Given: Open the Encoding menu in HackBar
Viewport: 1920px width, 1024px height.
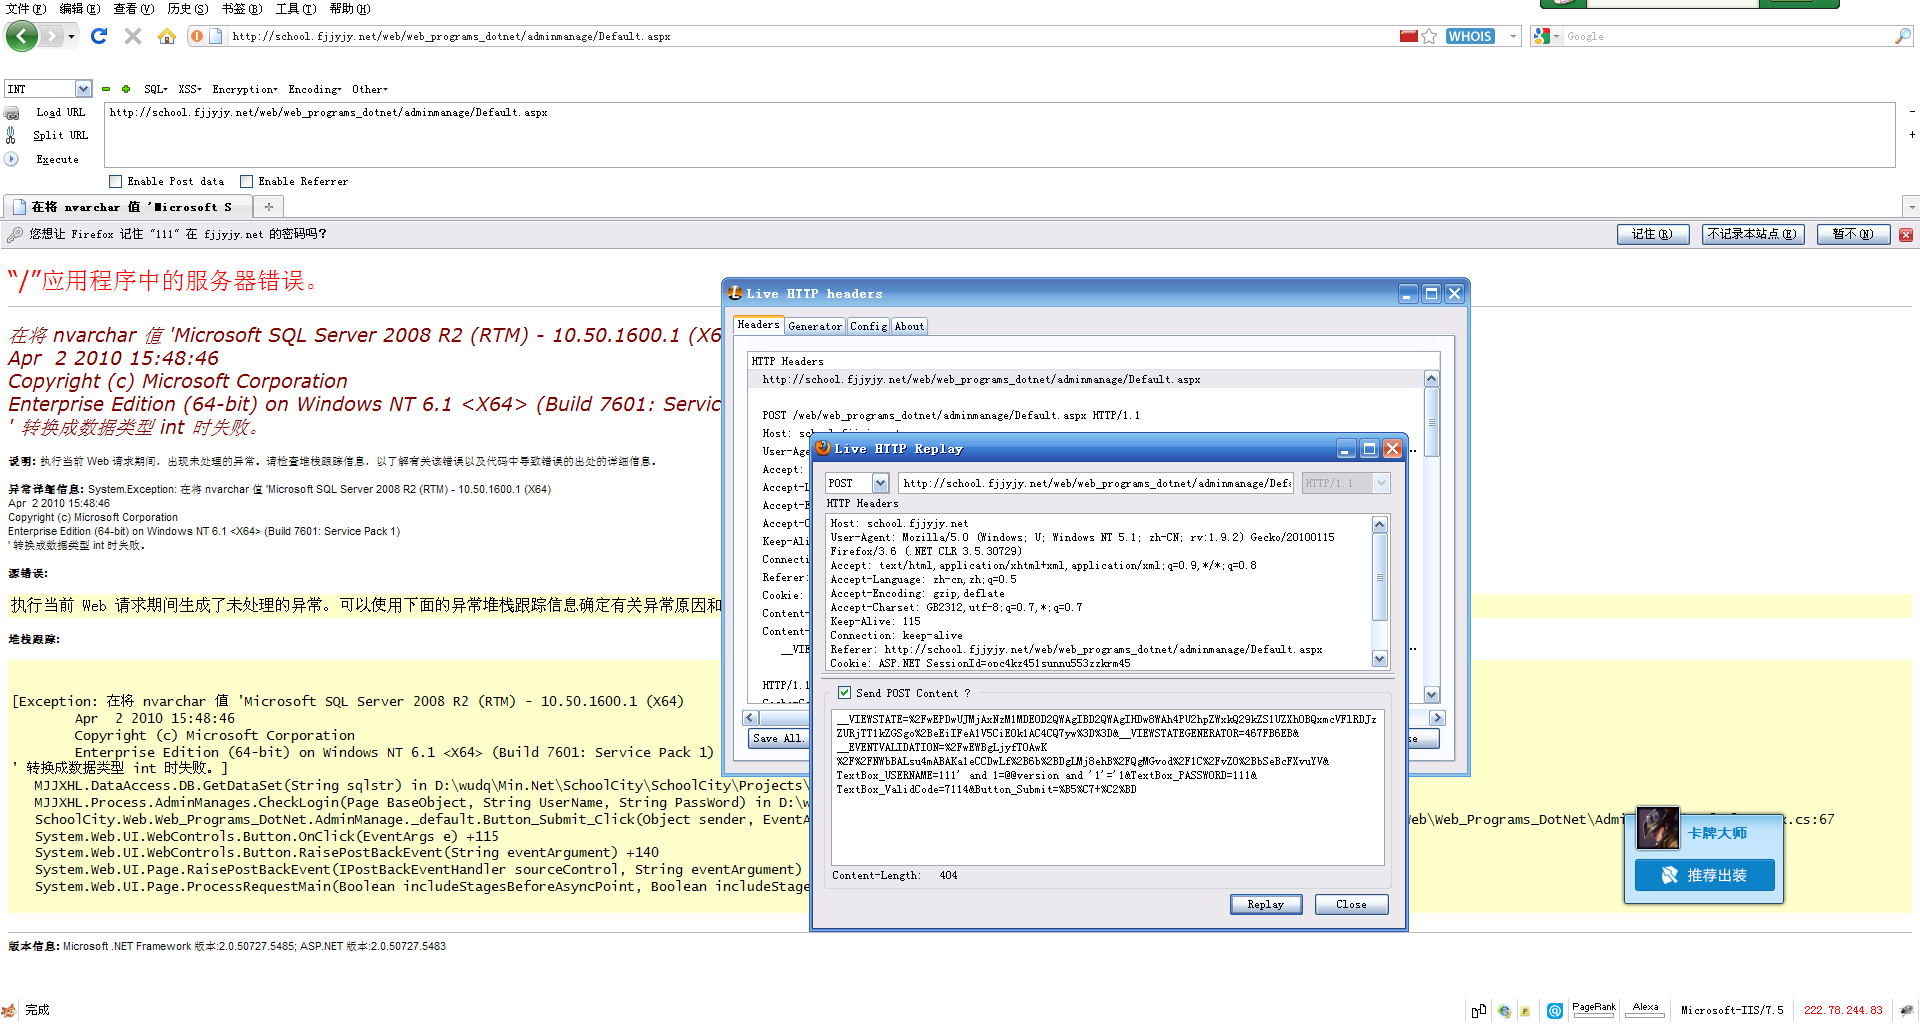Looking at the screenshot, I should tap(315, 89).
